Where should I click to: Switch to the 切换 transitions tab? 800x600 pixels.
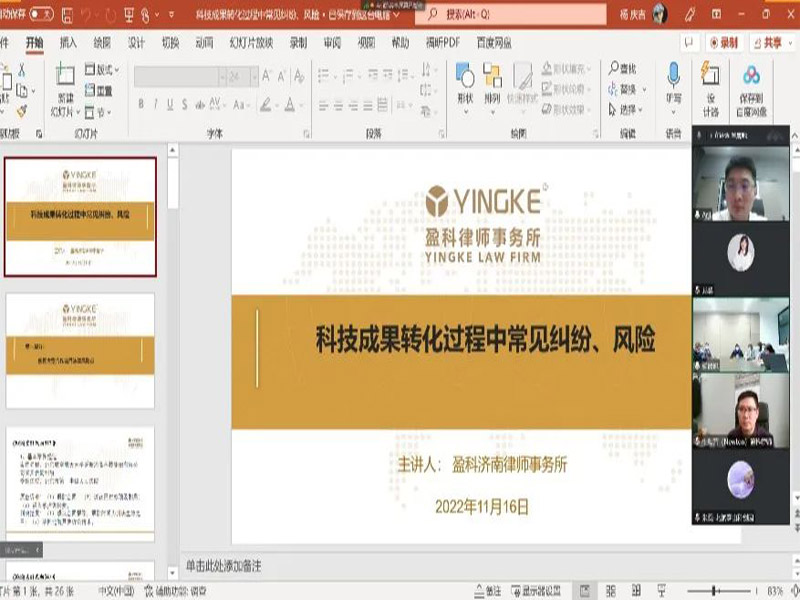[170, 43]
